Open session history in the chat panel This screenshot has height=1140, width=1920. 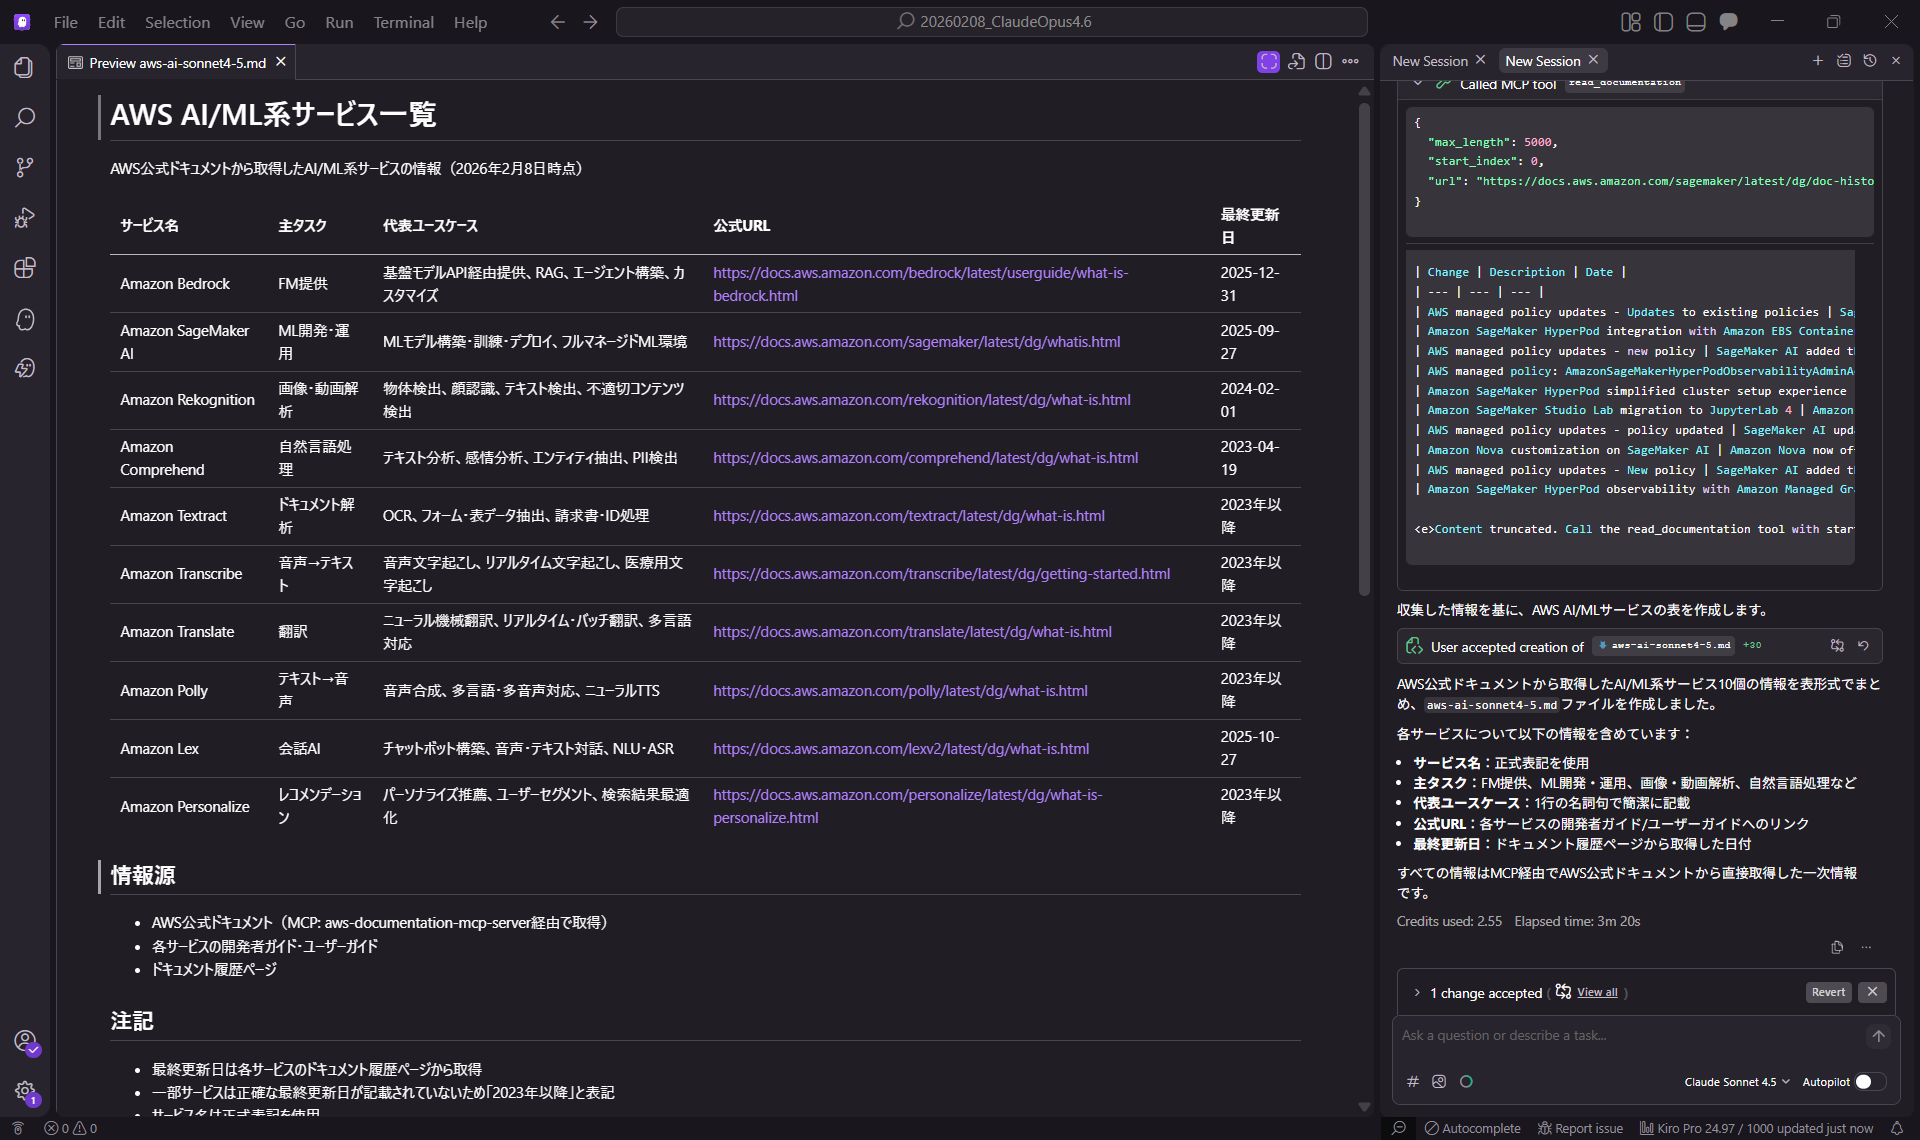coord(1871,60)
